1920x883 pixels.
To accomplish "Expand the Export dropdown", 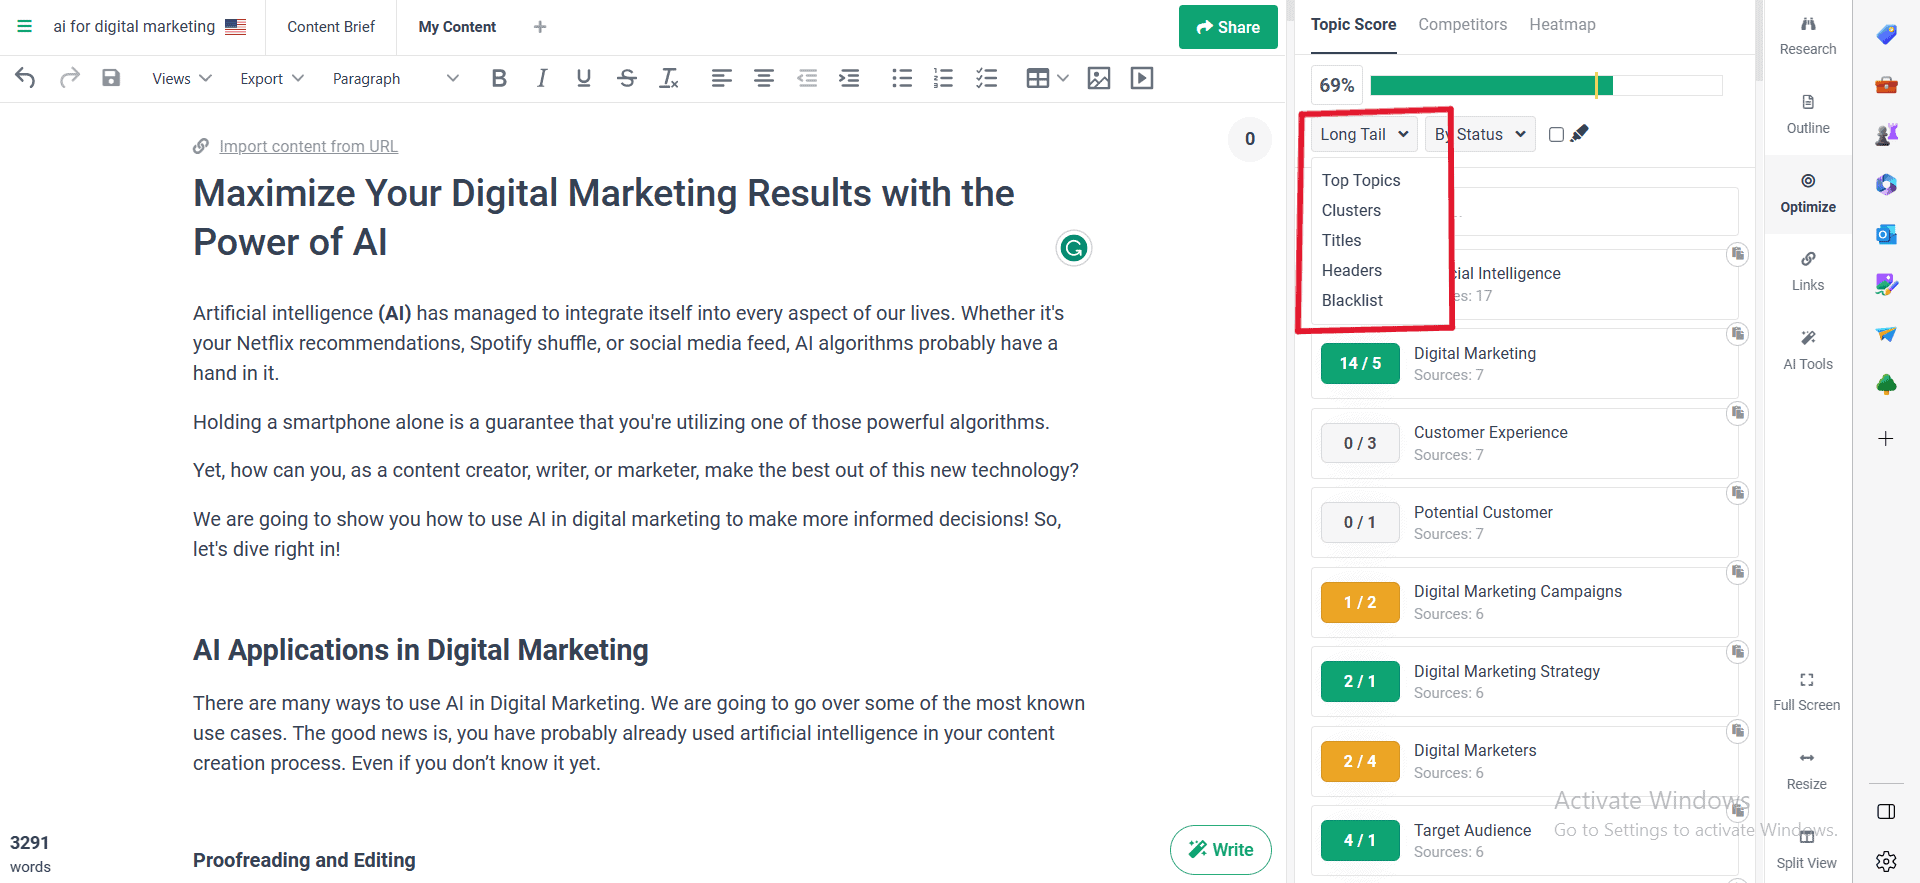I will point(271,78).
